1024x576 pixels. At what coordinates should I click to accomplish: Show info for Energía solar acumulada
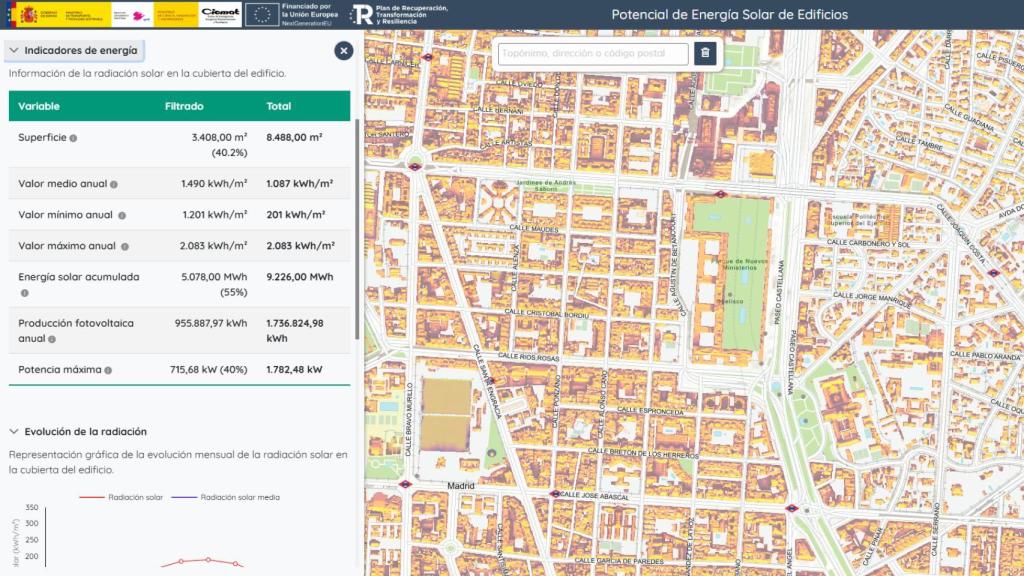point(24,293)
